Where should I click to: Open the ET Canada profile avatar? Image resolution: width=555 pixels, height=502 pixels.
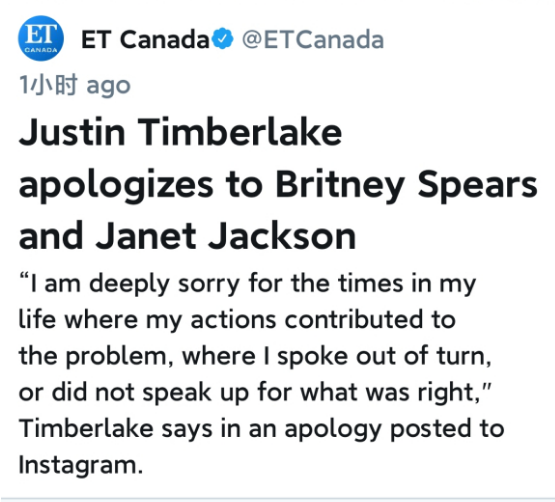pos(41,38)
